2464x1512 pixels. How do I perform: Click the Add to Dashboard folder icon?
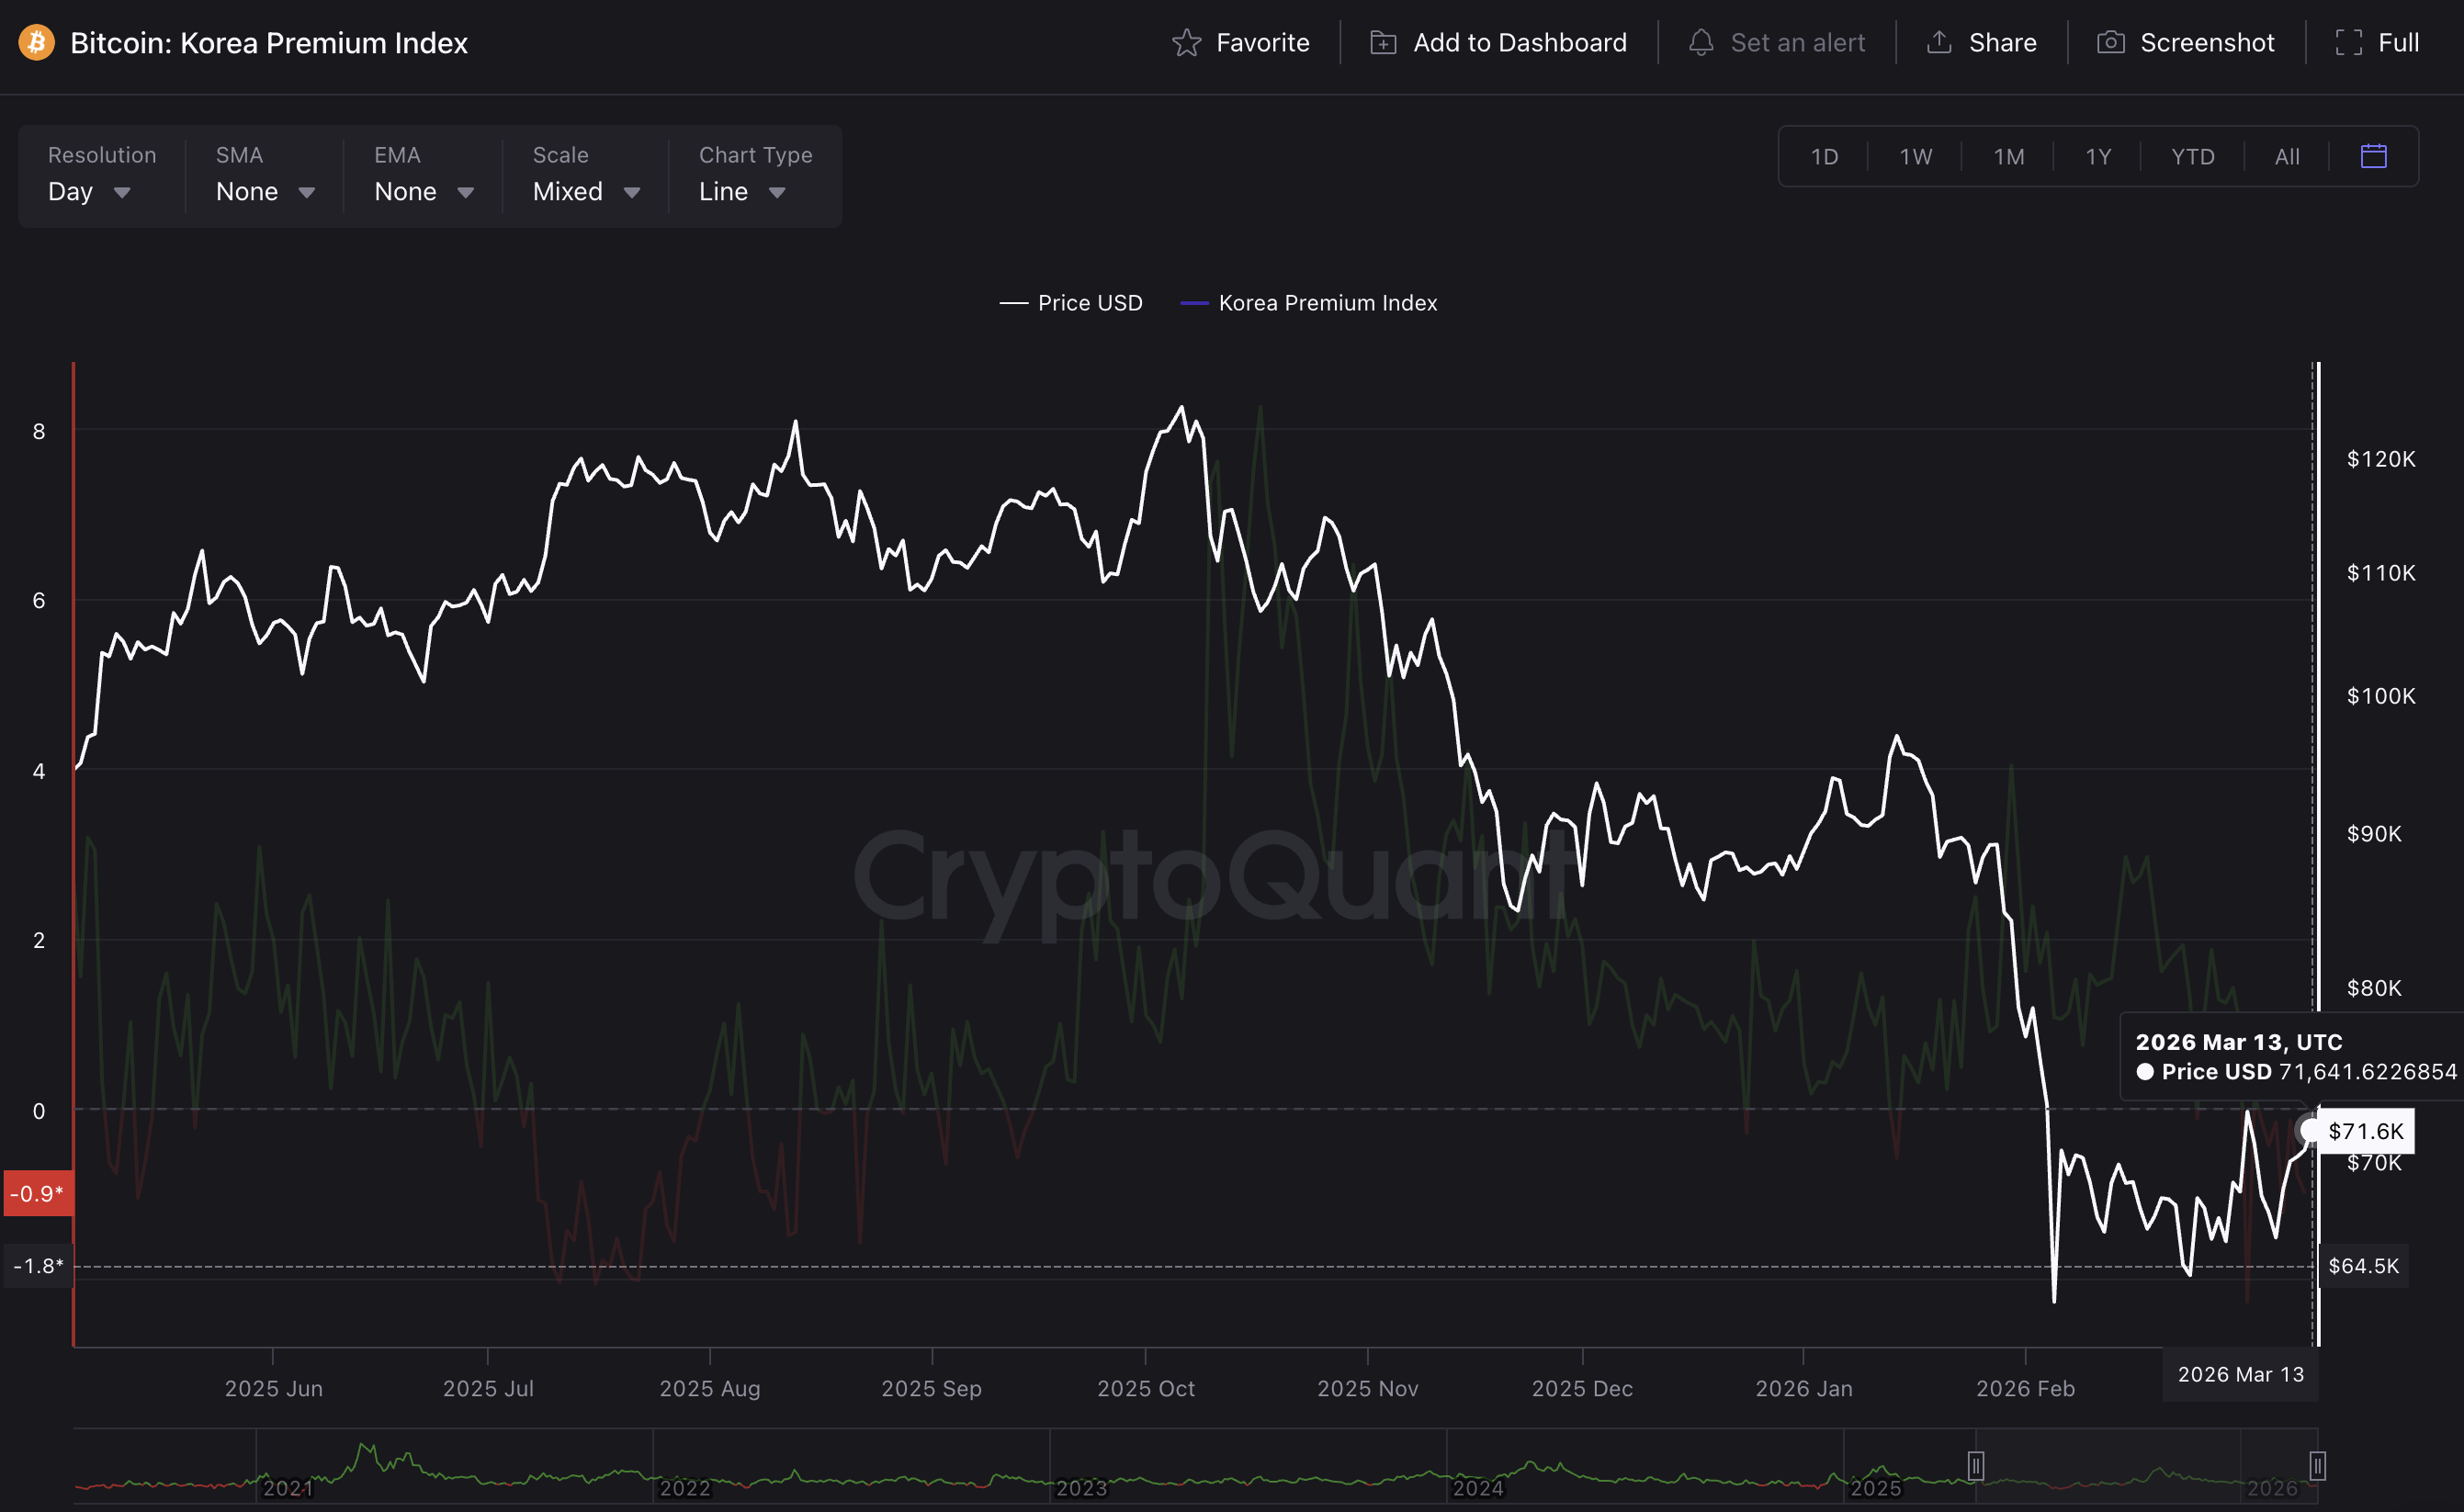pos(1383,43)
